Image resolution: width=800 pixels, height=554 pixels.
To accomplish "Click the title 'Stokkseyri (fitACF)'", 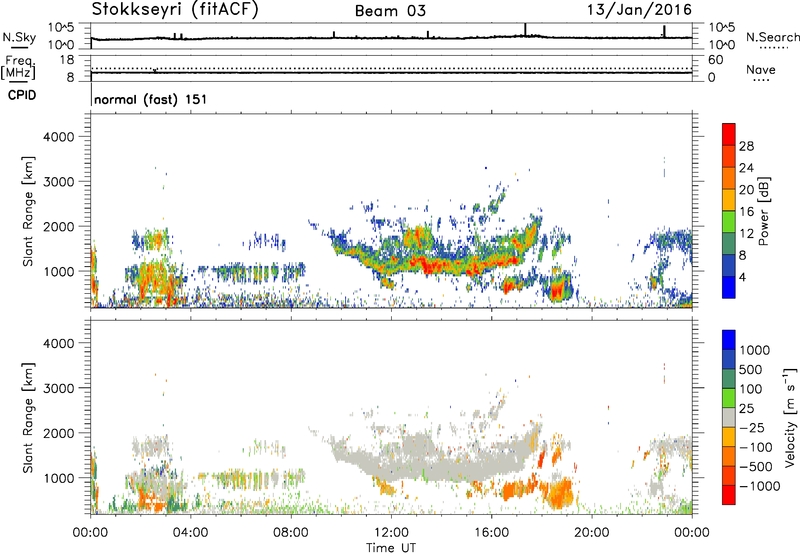I will (x=175, y=9).
